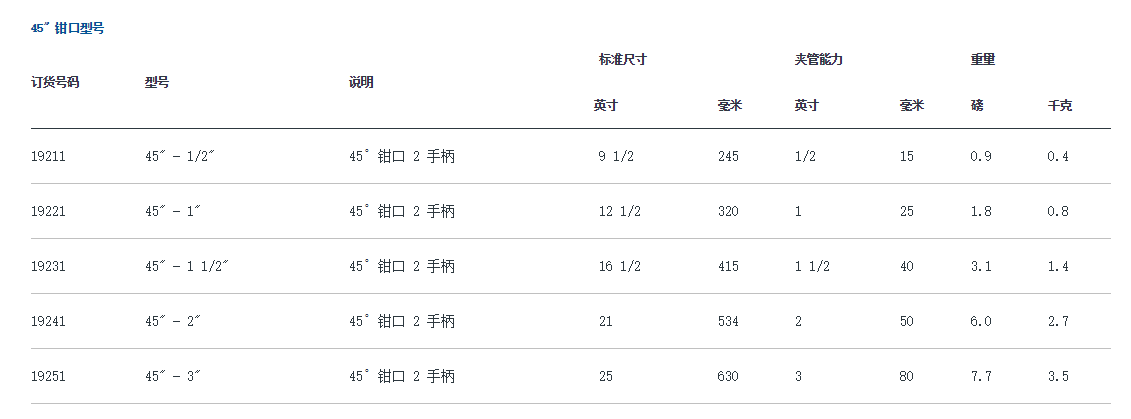This screenshot has width=1131, height=419.
Task: Click the 标准尺寸 group header
Action: click(x=622, y=59)
